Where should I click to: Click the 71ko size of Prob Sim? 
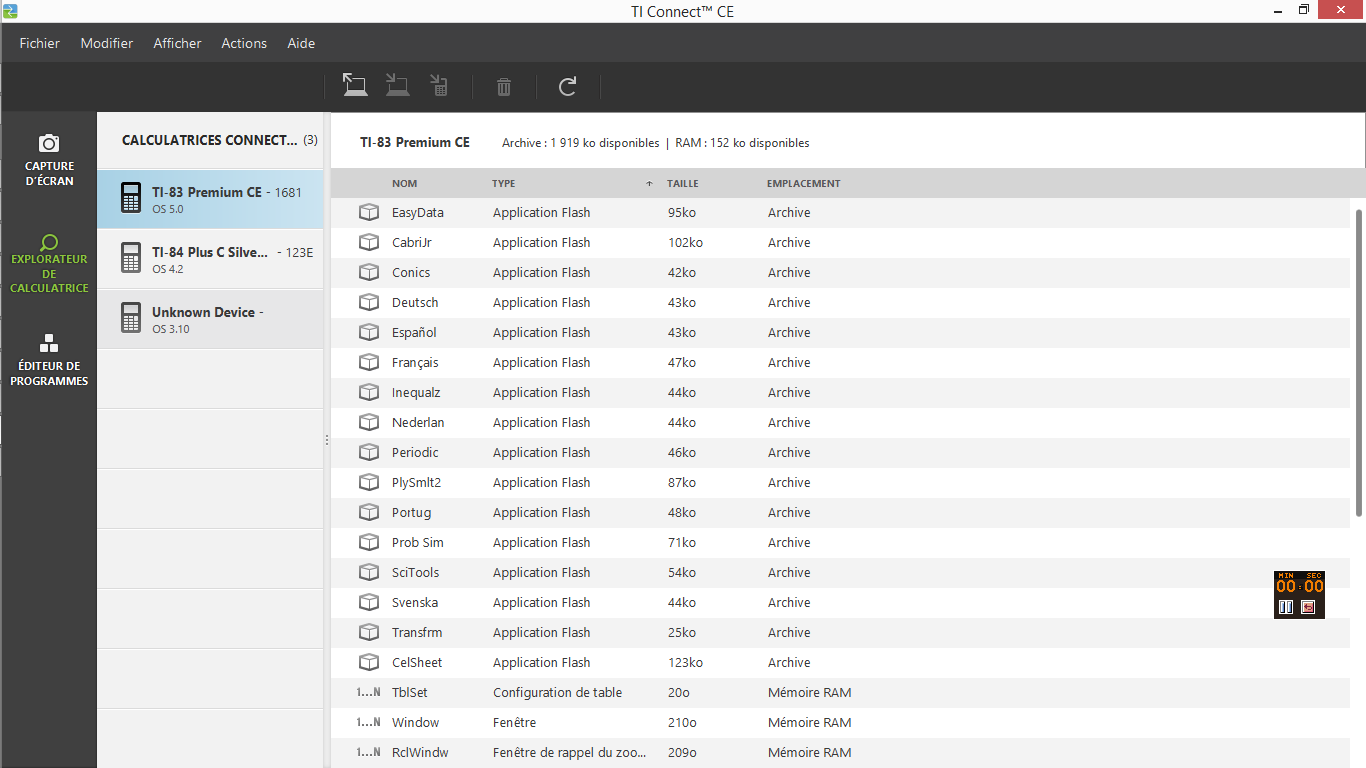coord(682,542)
